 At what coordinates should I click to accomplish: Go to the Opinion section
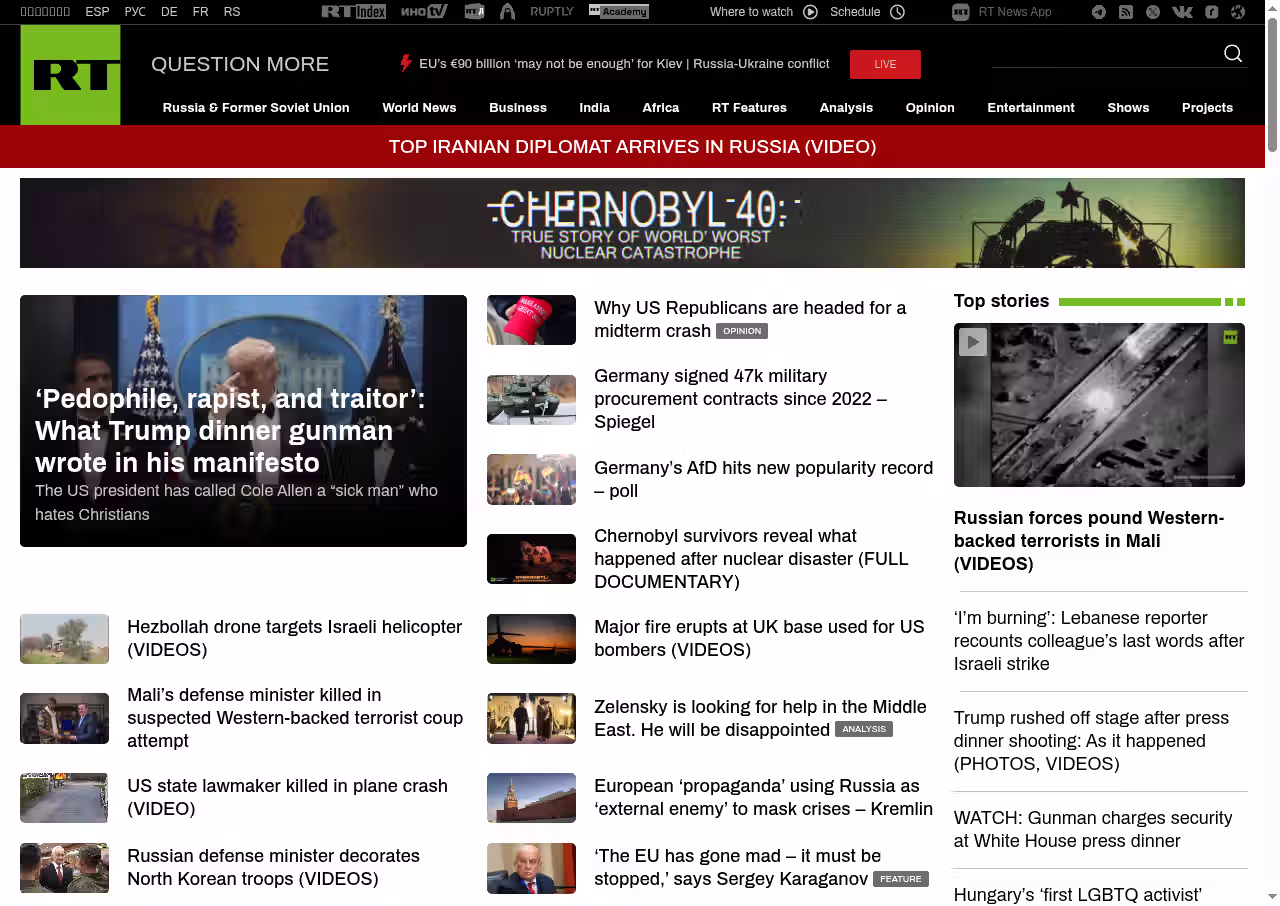930,108
